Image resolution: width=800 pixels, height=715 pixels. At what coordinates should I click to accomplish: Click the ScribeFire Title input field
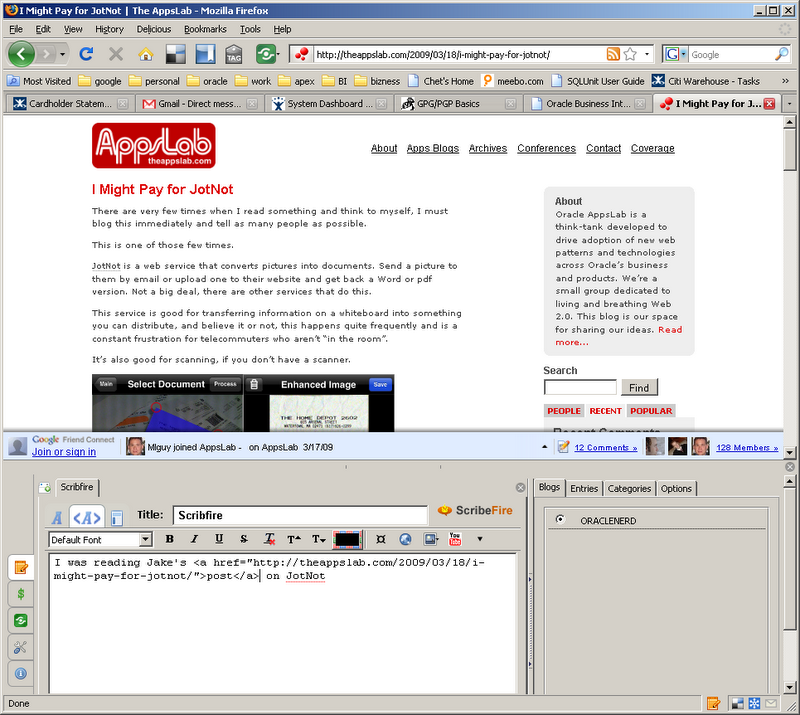tap(300, 515)
